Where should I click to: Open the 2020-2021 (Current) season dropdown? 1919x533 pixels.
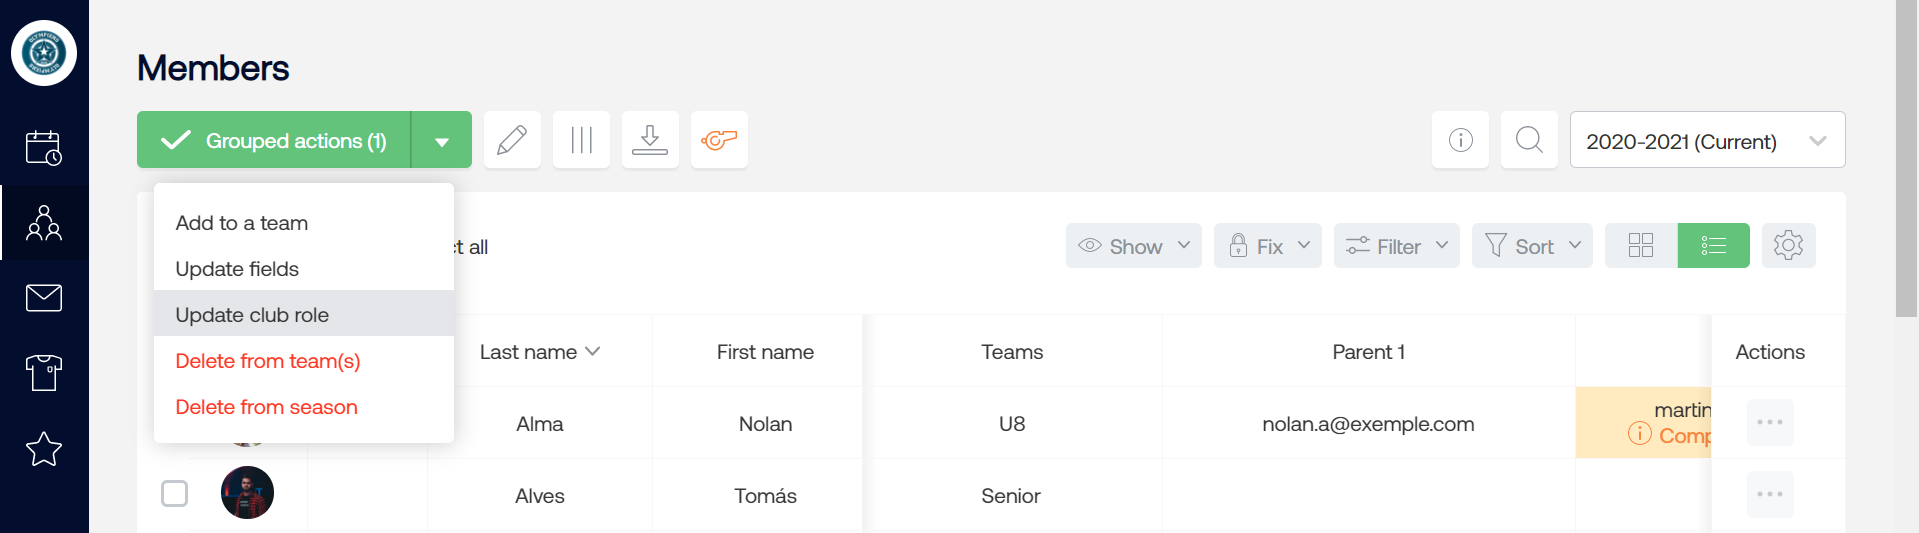tap(1707, 140)
